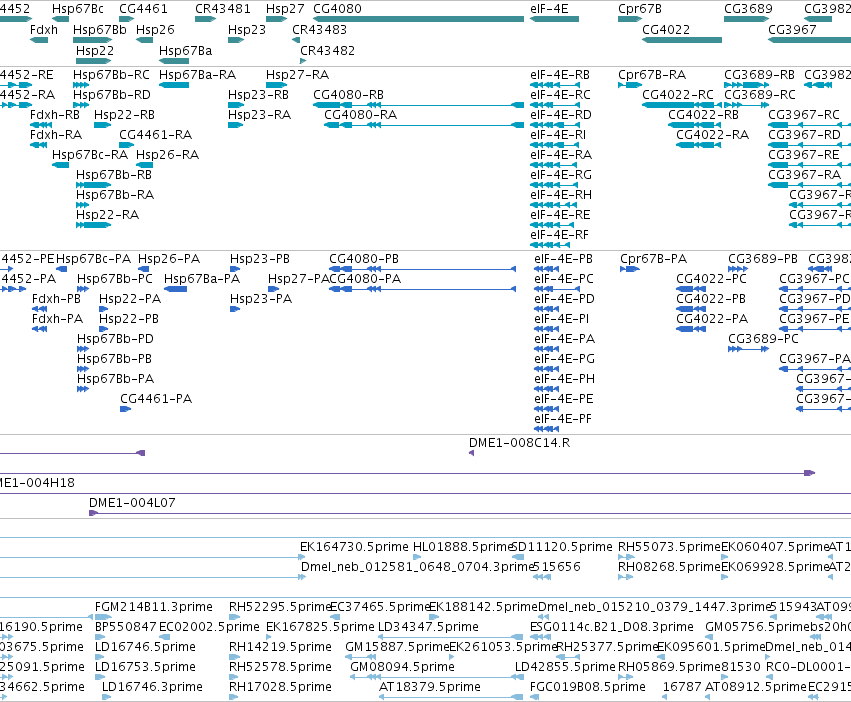Select the EK164730.5prime EST label

[354, 546]
